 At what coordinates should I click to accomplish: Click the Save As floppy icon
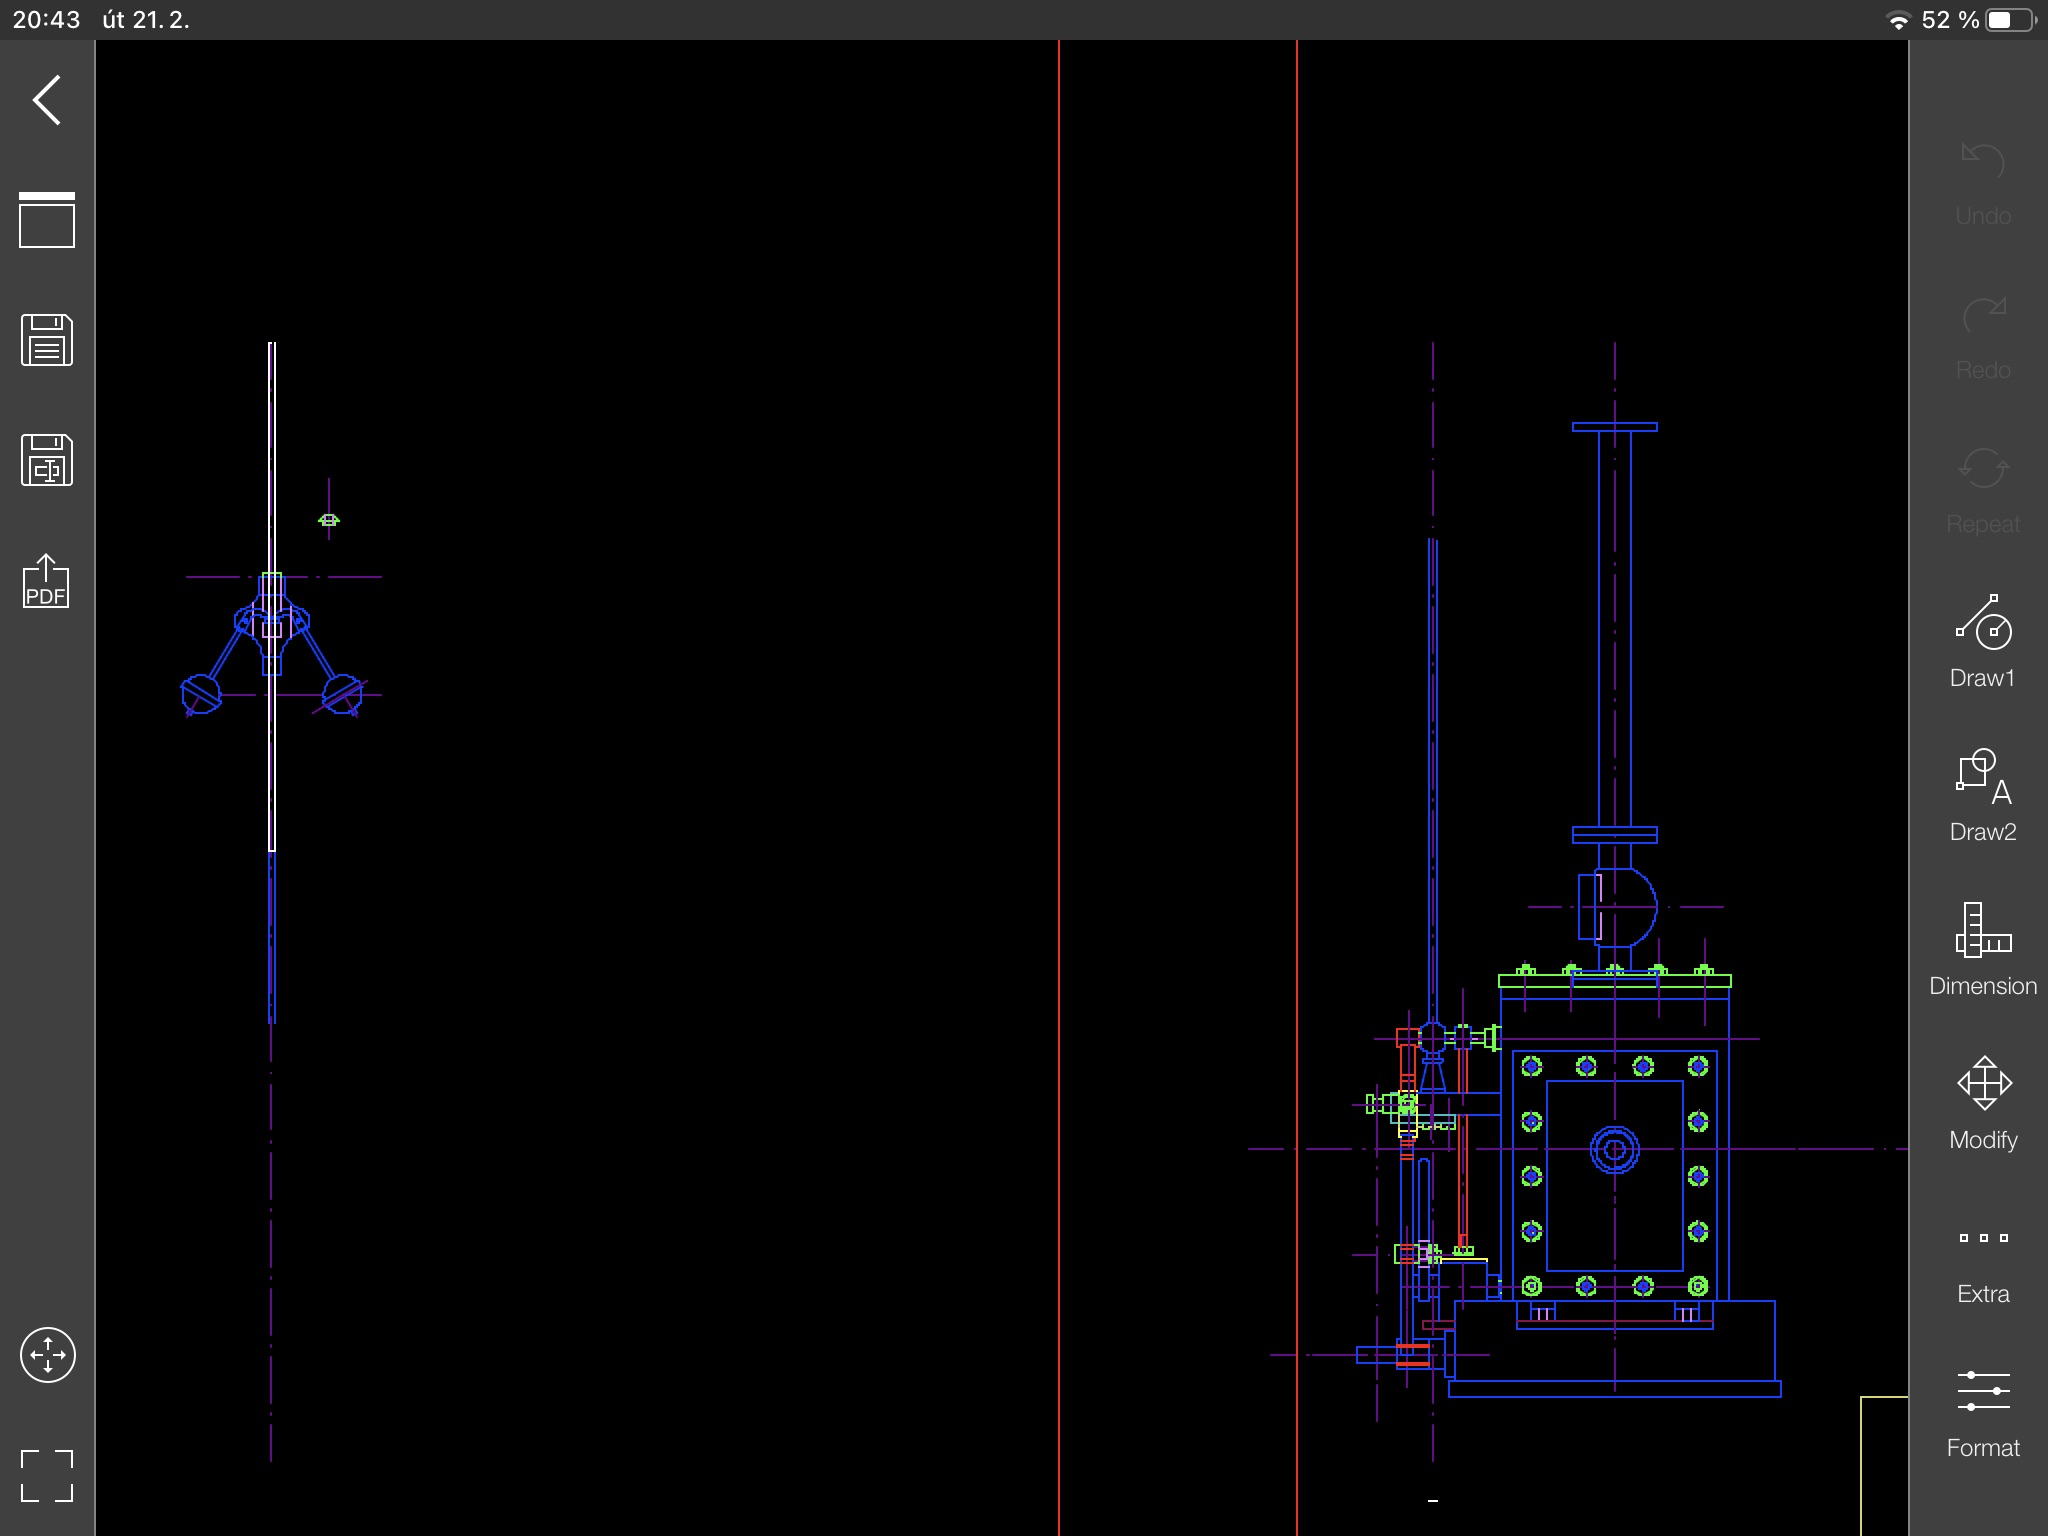(x=47, y=460)
